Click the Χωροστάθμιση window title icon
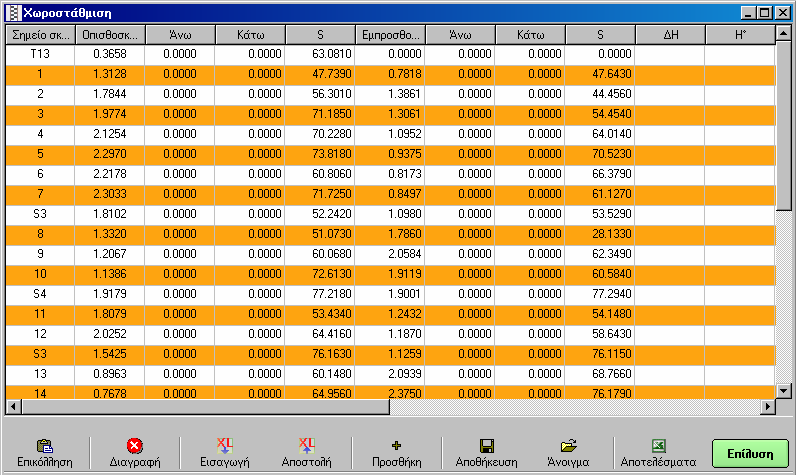Viewport: 796px width, 475px height. pyautogui.click(x=14, y=13)
